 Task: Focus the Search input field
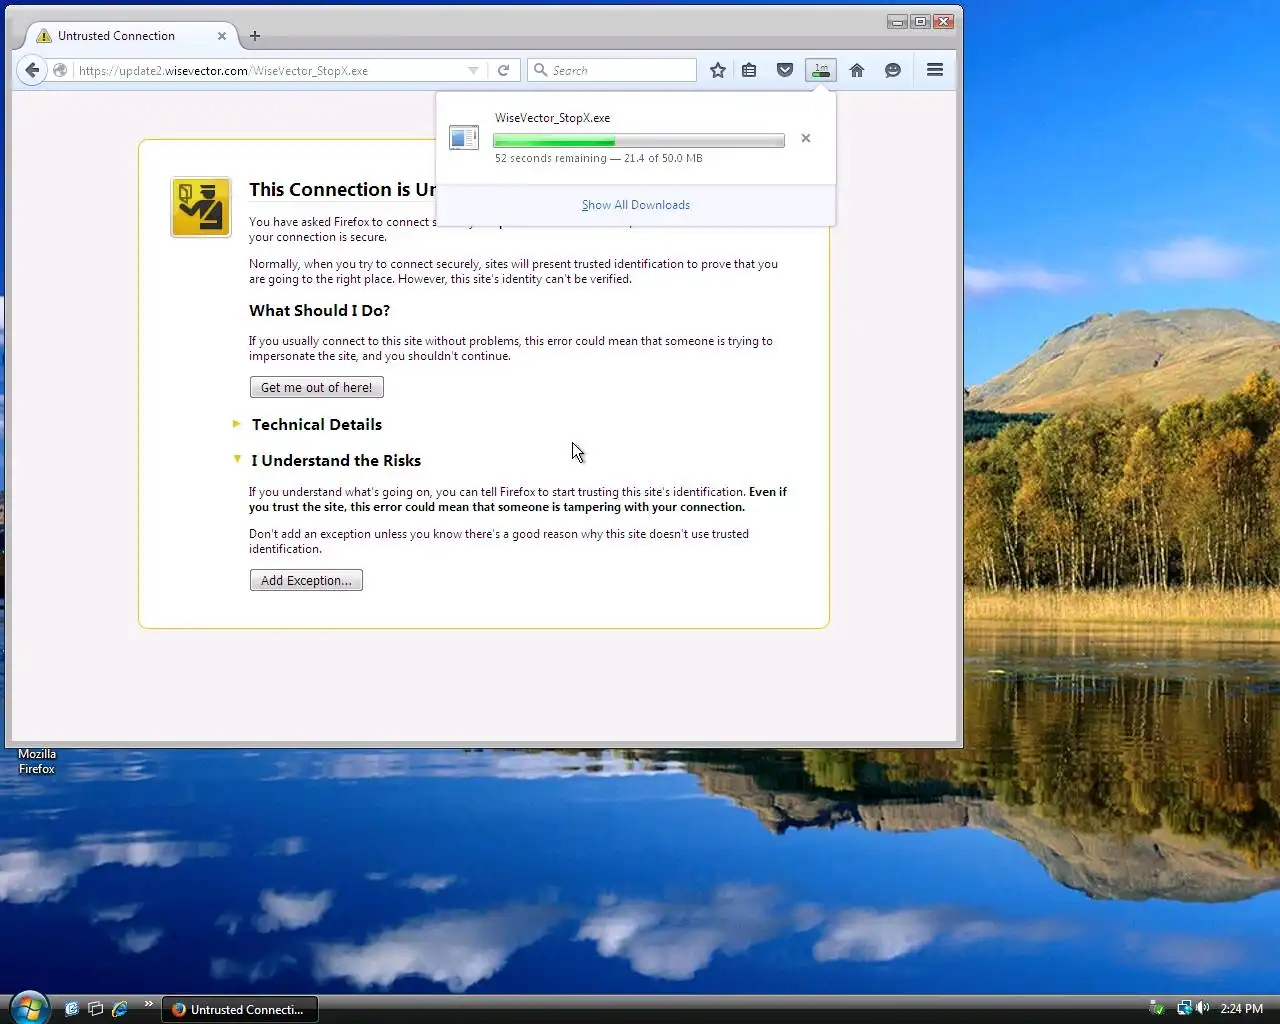tap(612, 70)
